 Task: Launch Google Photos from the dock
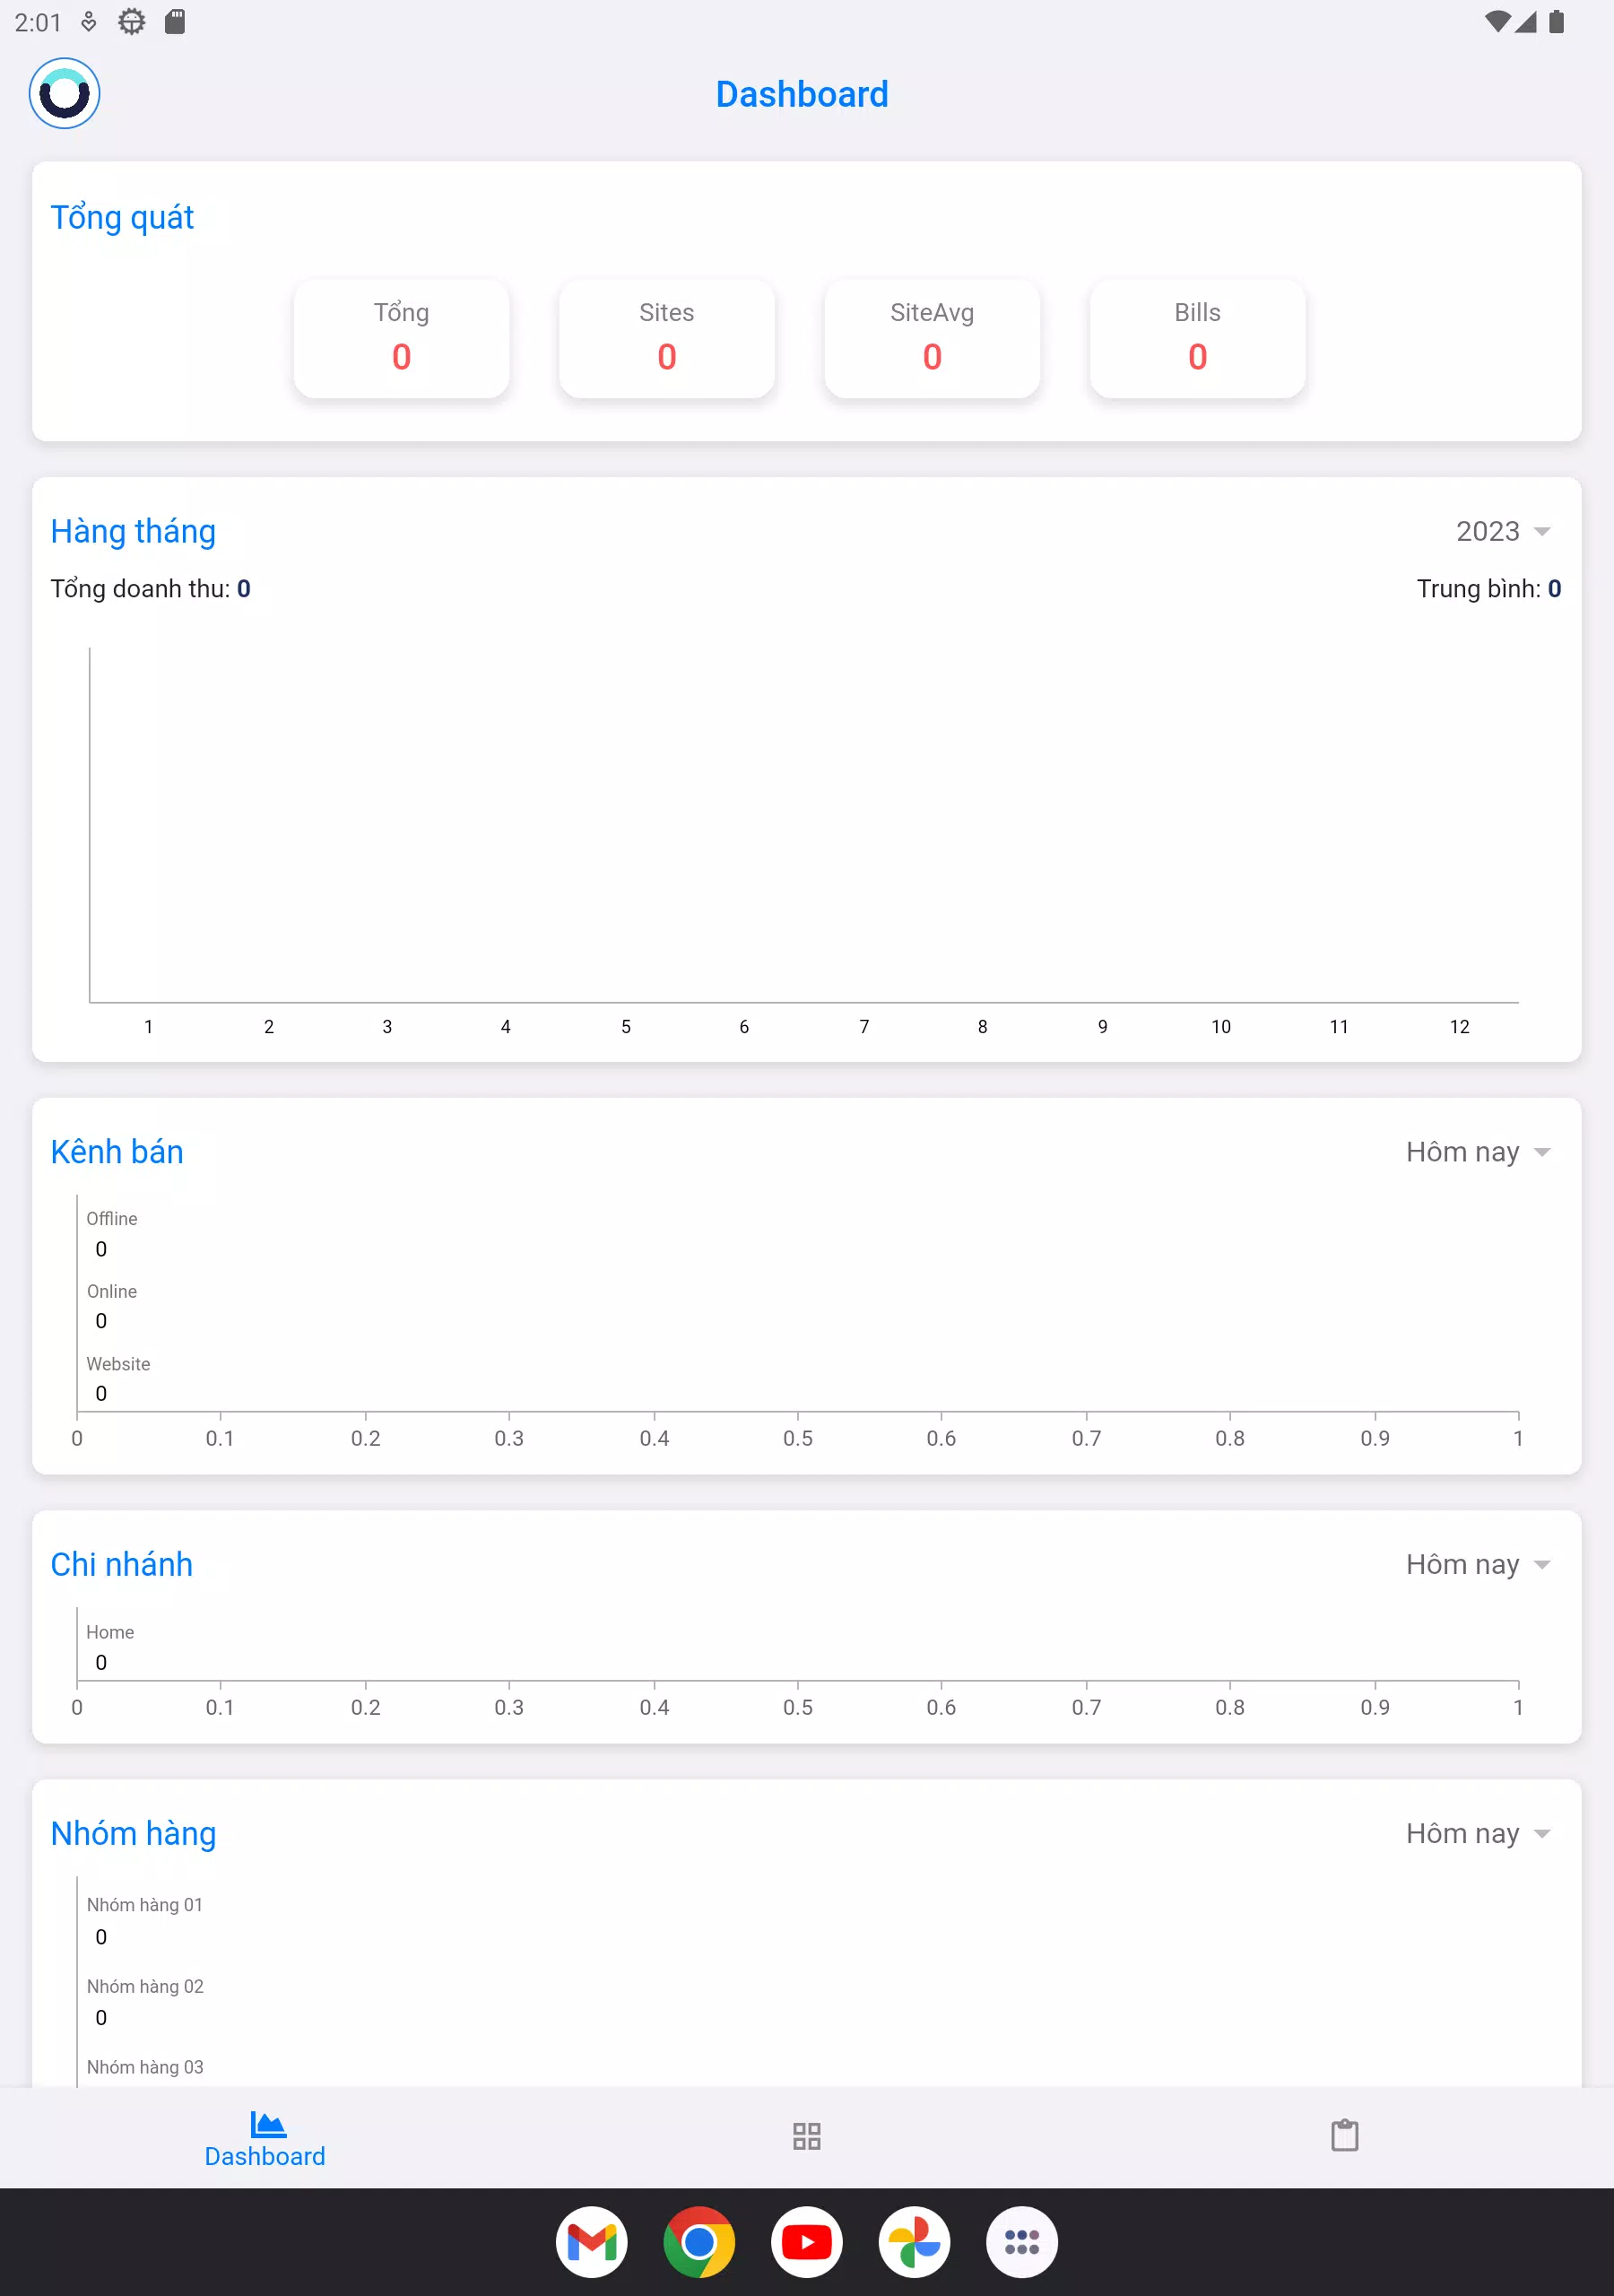tap(914, 2242)
